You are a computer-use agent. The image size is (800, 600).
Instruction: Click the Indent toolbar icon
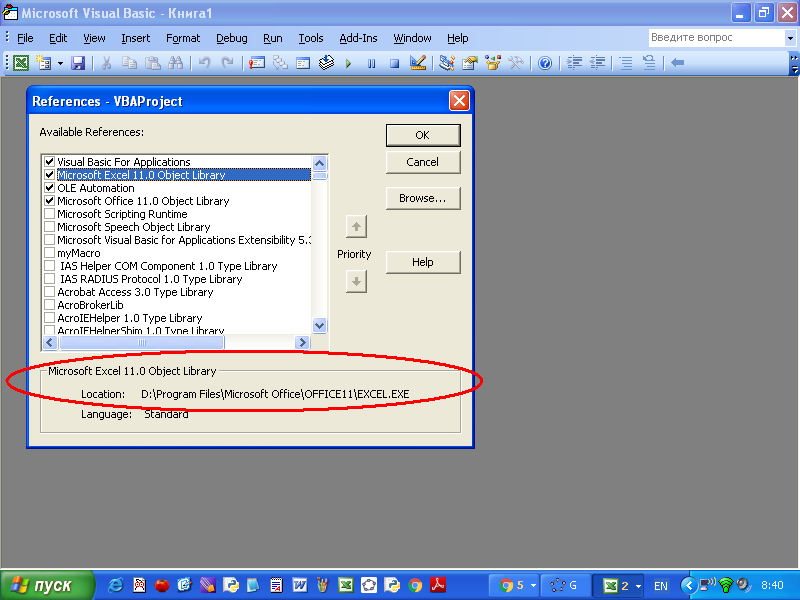click(574, 63)
